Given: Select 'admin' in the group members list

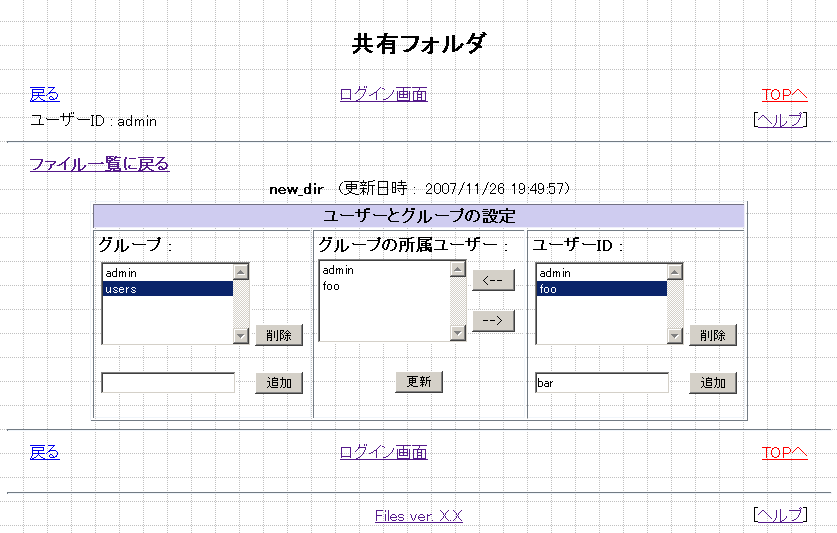Looking at the screenshot, I should 383,270.
